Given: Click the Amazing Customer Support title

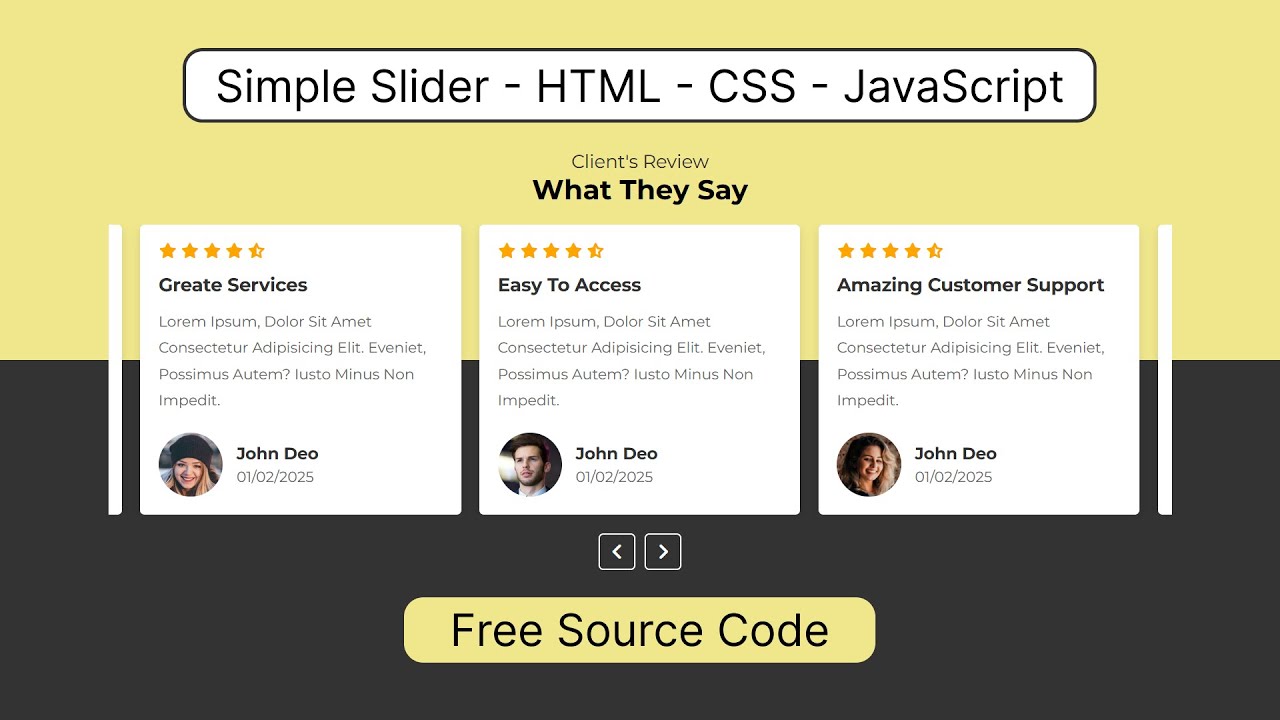Looking at the screenshot, I should pos(971,285).
